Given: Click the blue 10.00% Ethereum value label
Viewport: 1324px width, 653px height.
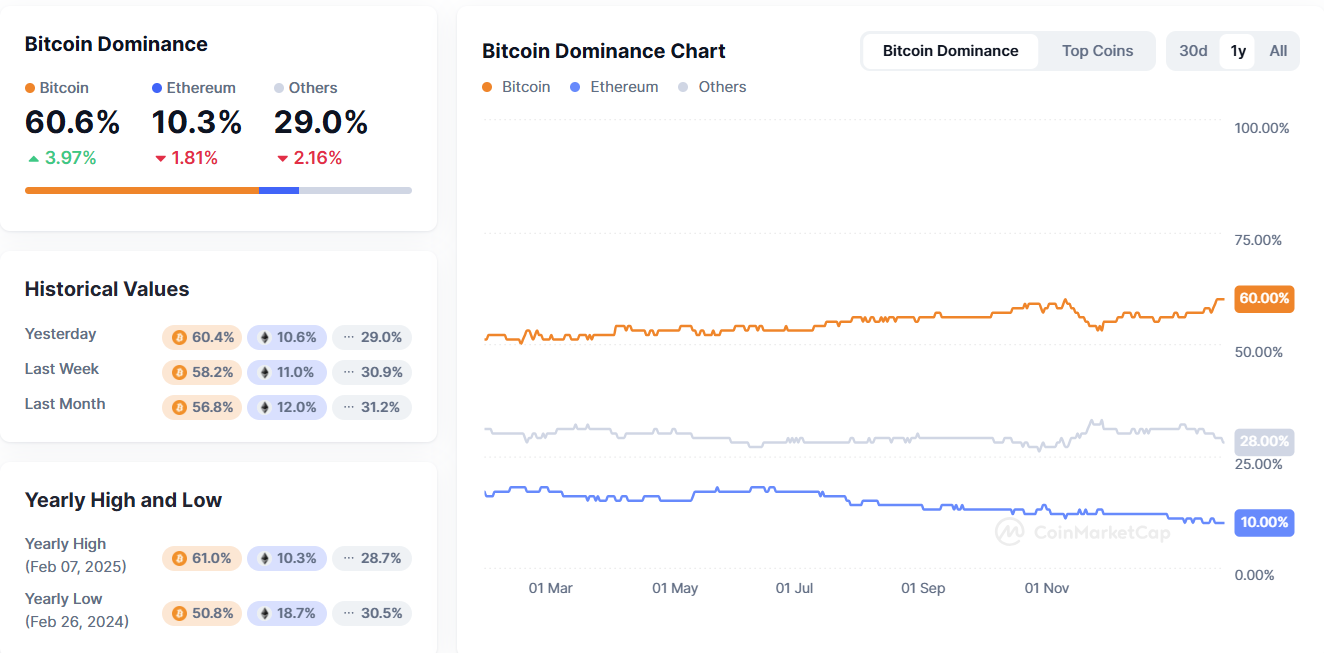Looking at the screenshot, I should click(x=1264, y=523).
